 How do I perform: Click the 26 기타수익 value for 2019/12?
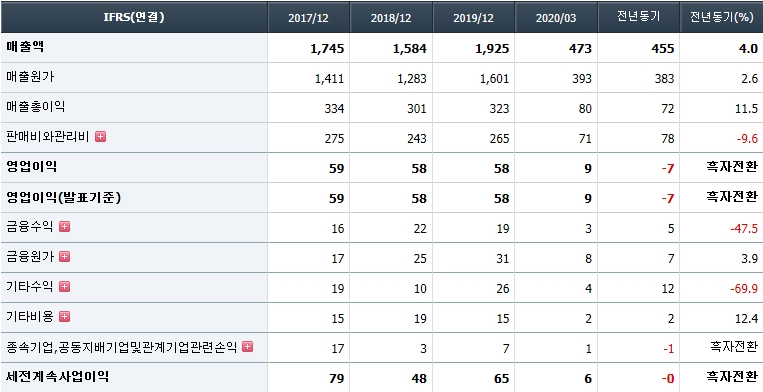point(503,289)
